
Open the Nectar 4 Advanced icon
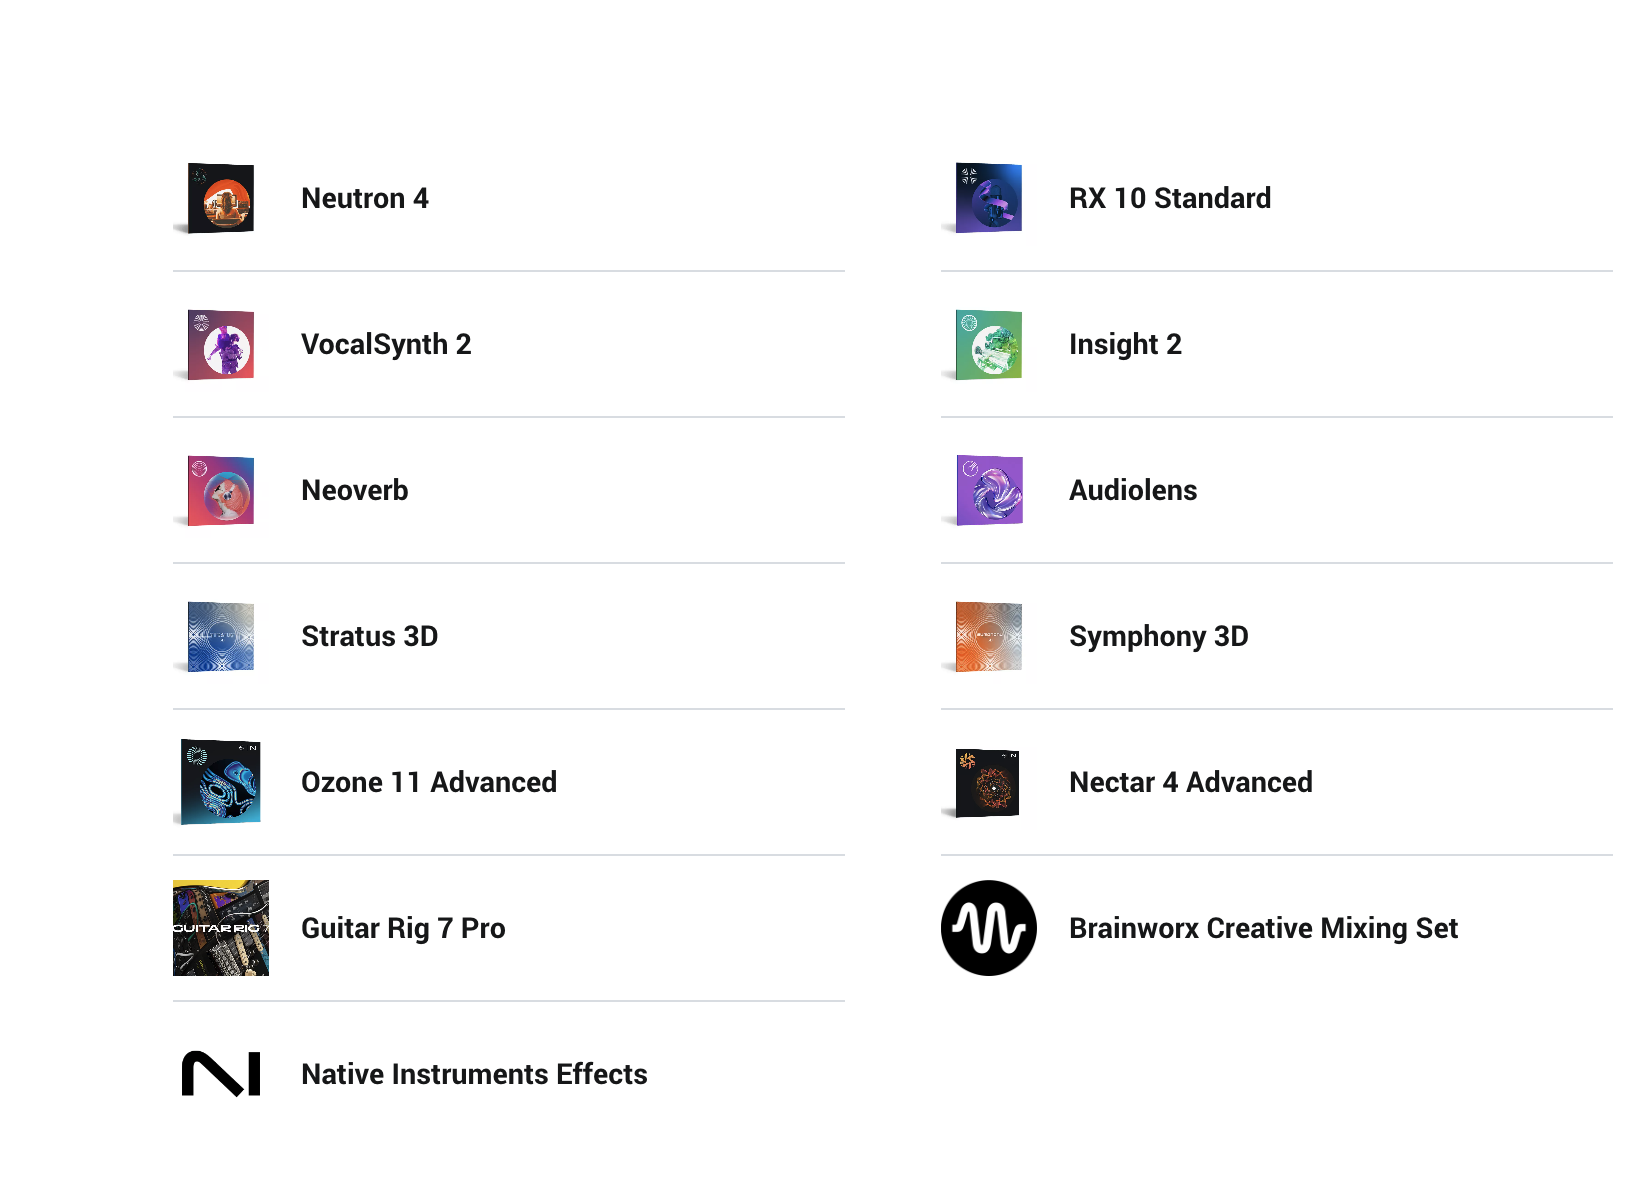[988, 783]
